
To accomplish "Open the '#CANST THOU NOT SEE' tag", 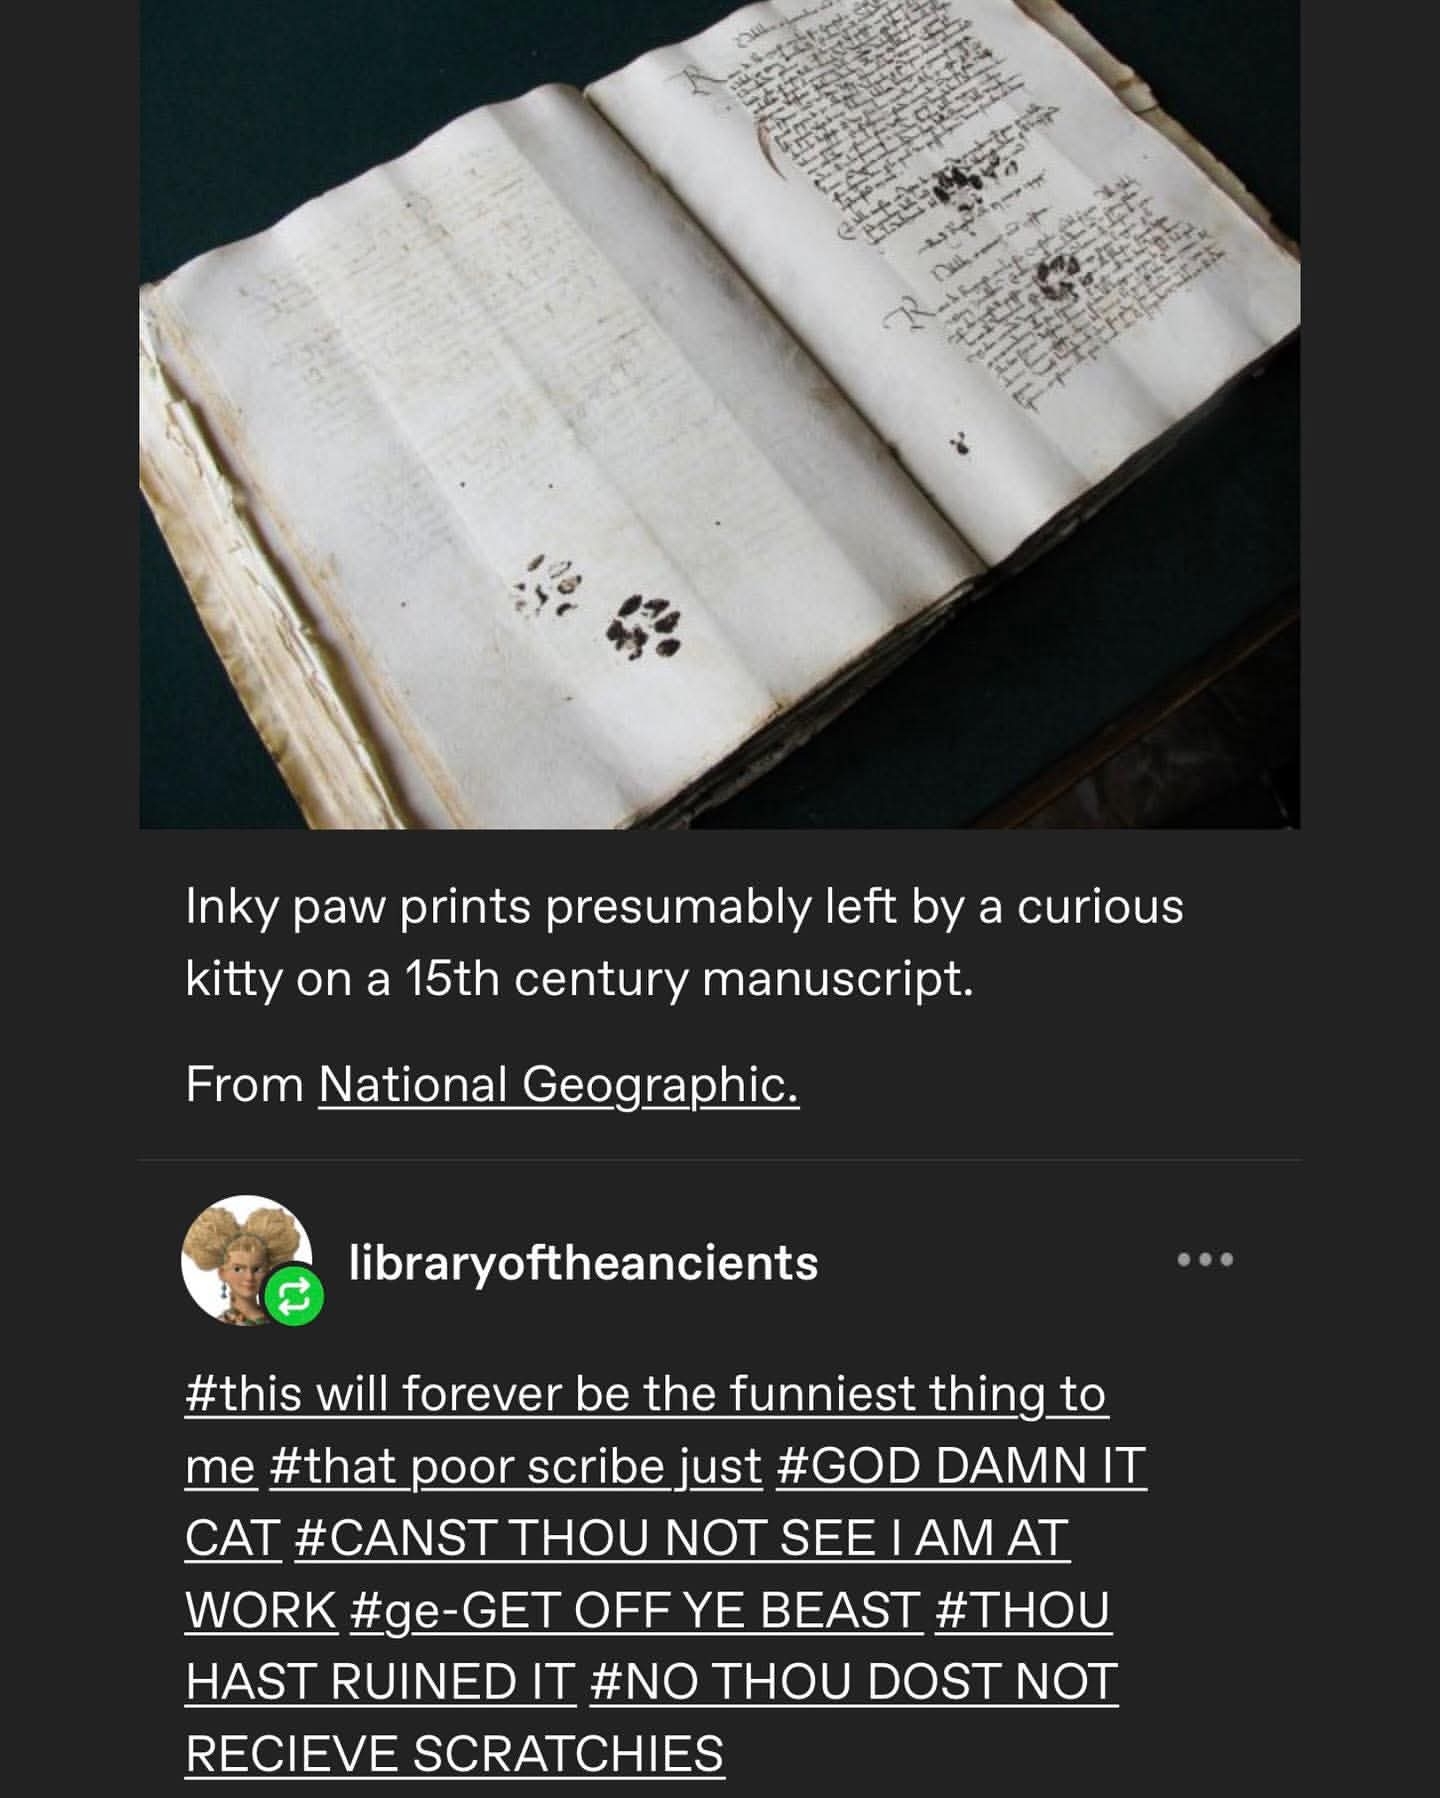I will 682,1538.
